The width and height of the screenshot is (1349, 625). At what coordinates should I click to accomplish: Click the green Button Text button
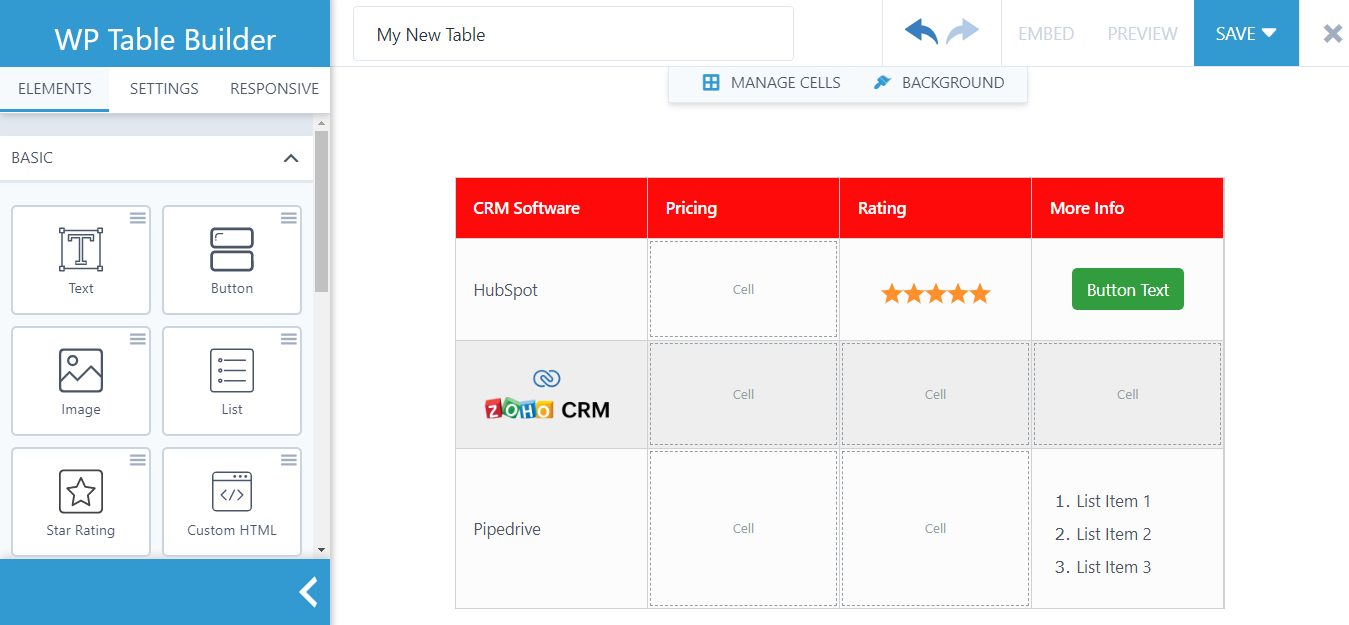click(1127, 289)
